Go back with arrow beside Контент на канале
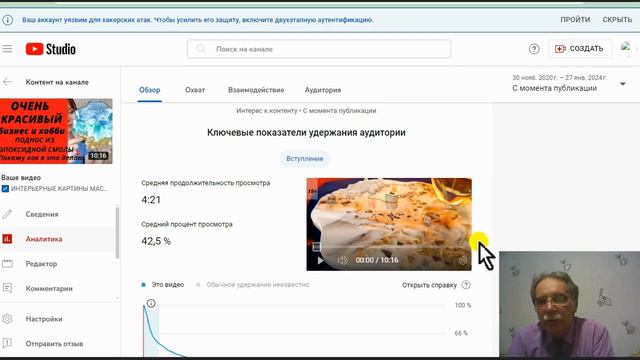Image resolution: width=640 pixels, height=360 pixels. 7,82
